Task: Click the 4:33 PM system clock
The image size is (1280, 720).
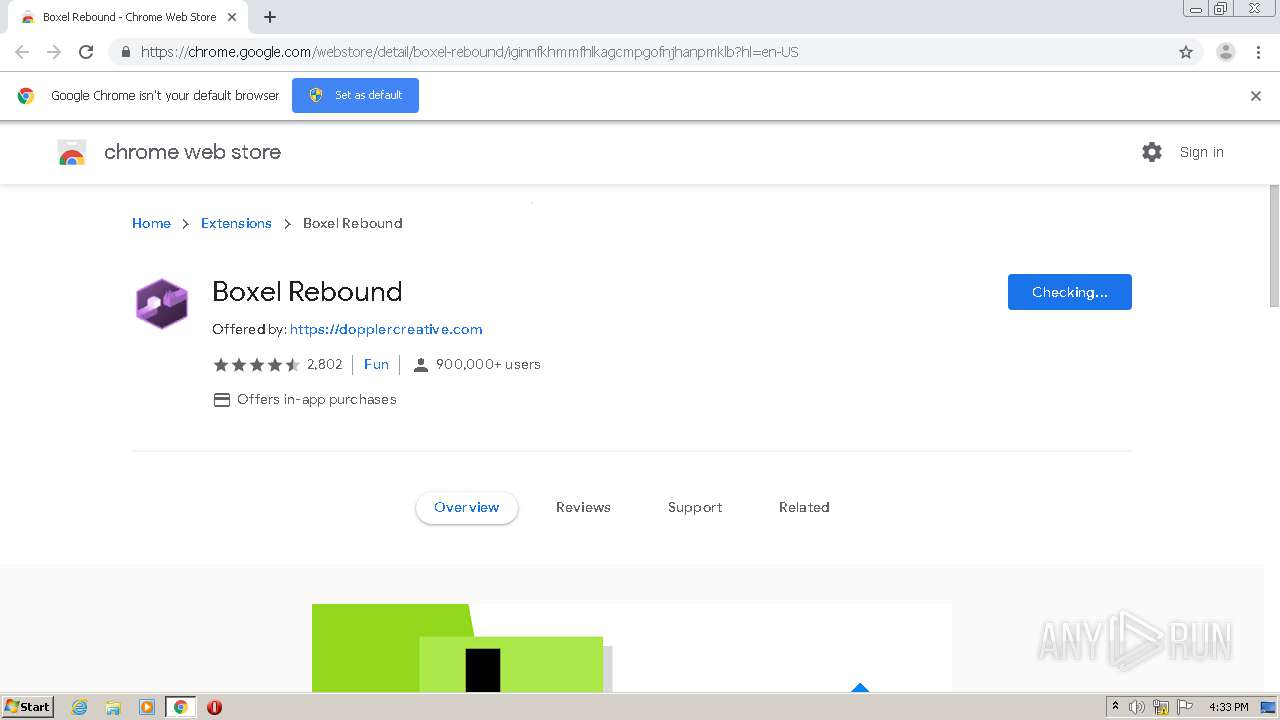Action: click(1229, 707)
